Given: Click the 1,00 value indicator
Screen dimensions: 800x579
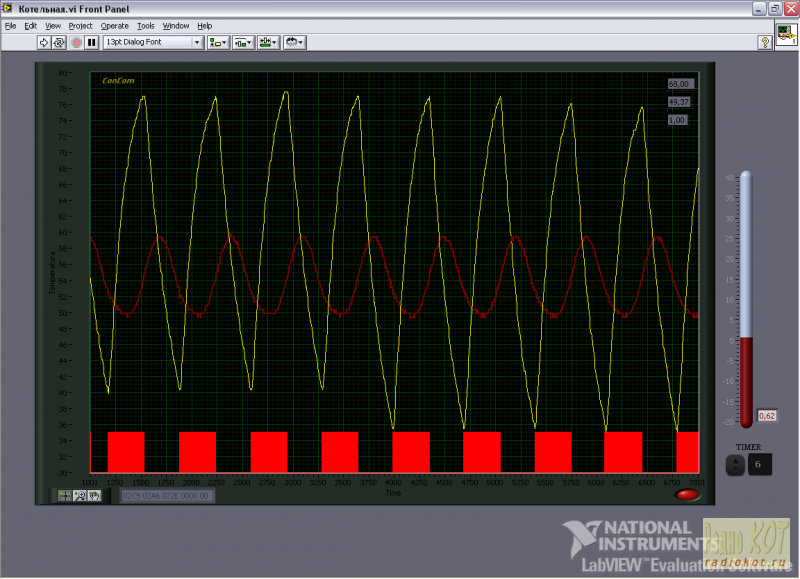Looking at the screenshot, I should 677,120.
